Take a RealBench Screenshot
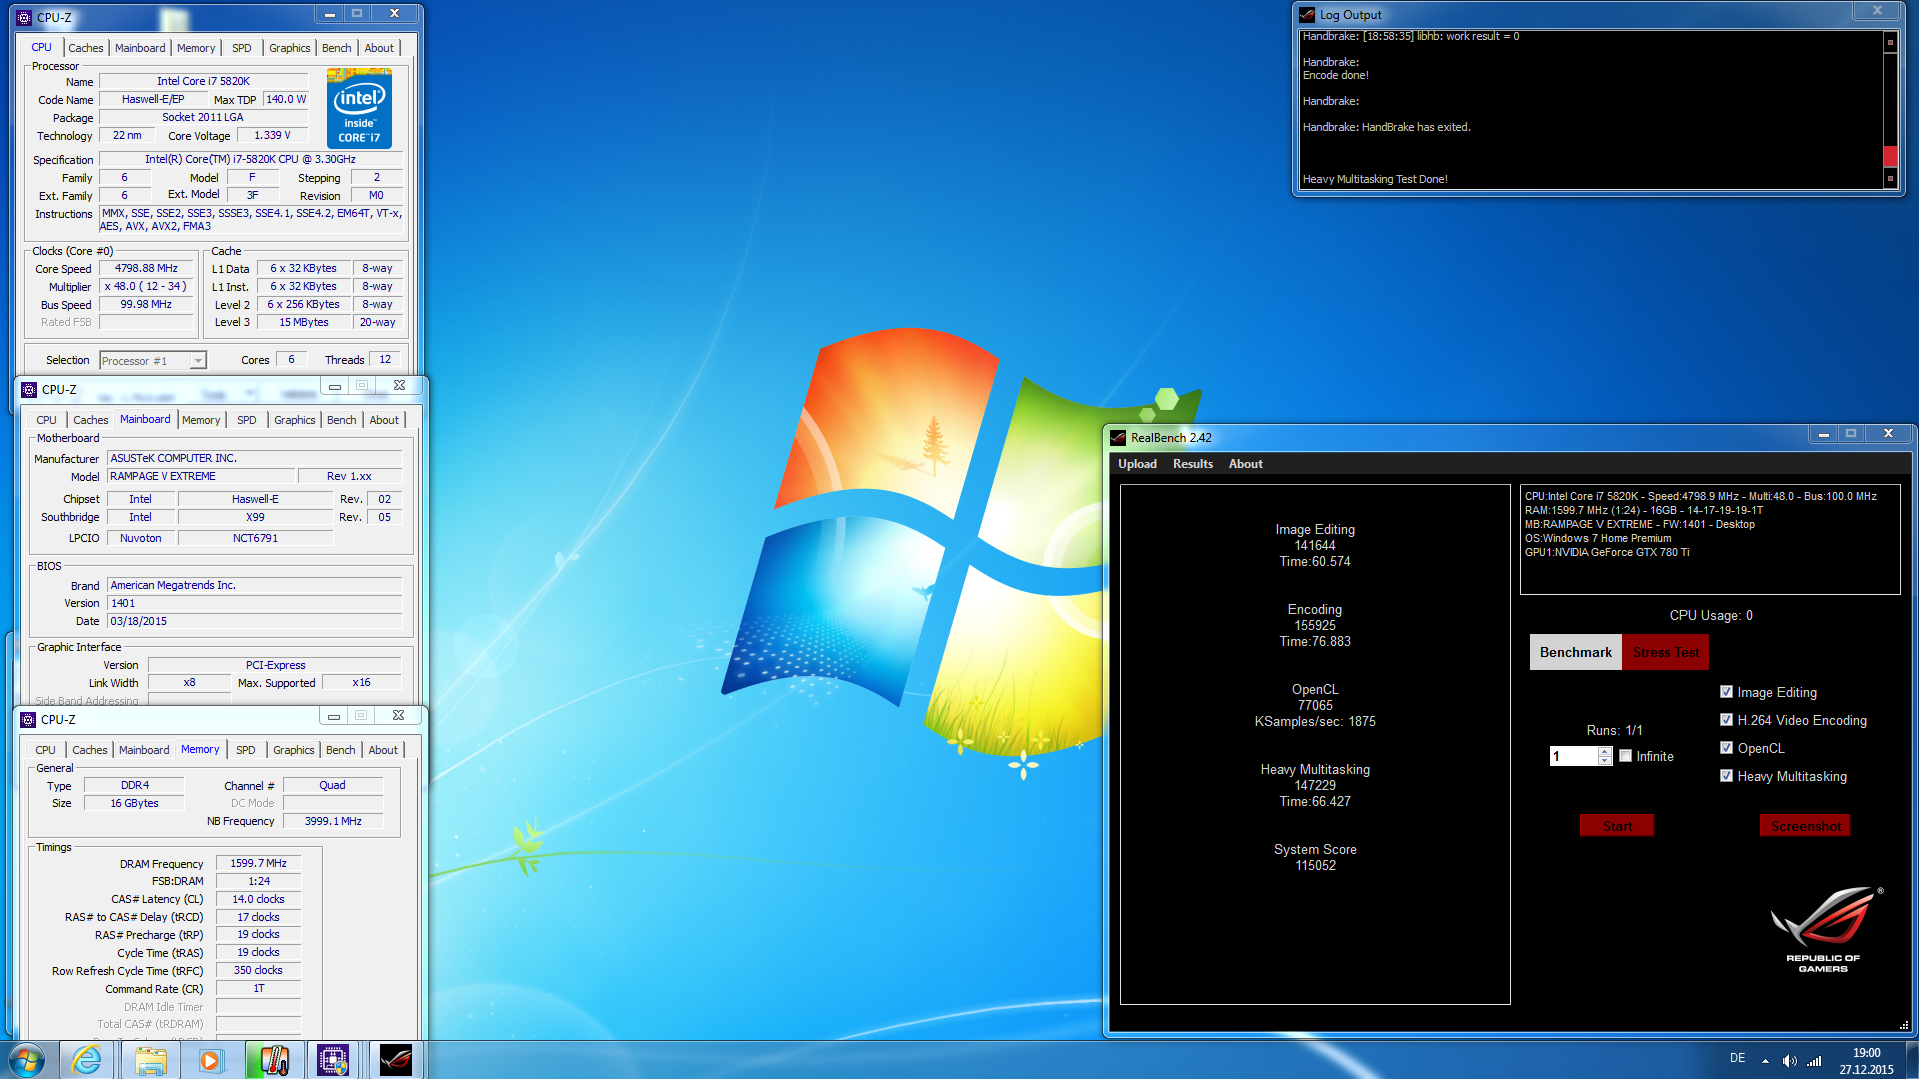Image resolution: width=1919 pixels, height=1079 pixels. click(x=1805, y=826)
